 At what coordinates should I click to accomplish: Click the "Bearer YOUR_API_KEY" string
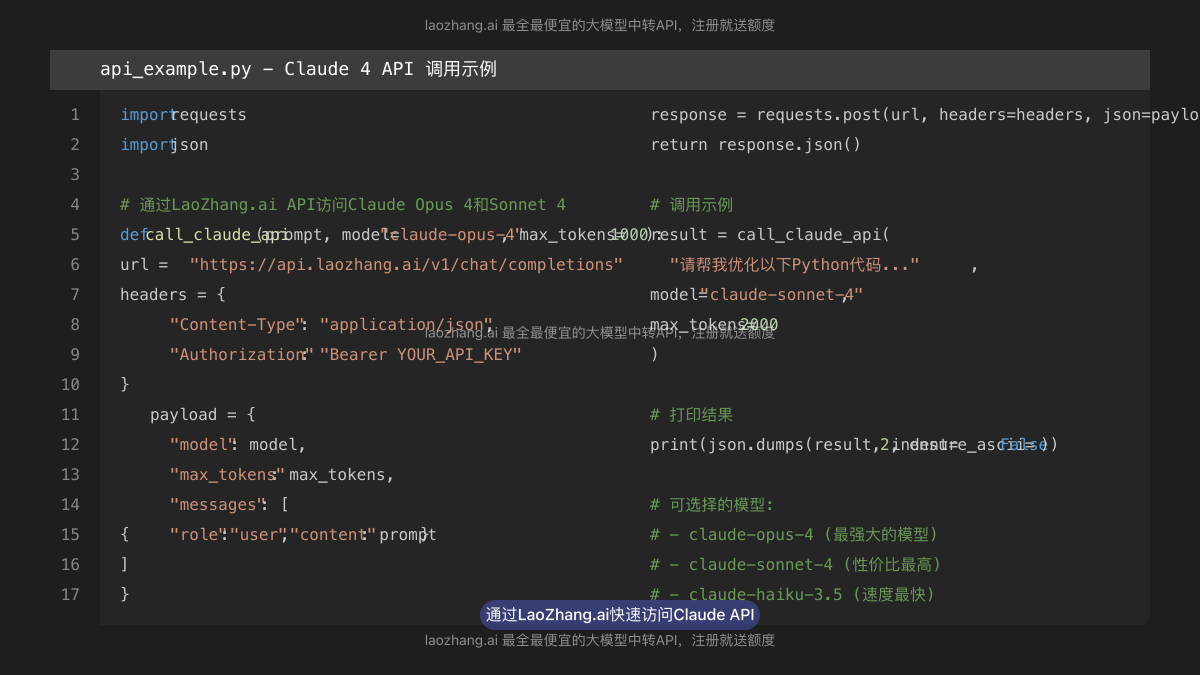[x=421, y=355]
